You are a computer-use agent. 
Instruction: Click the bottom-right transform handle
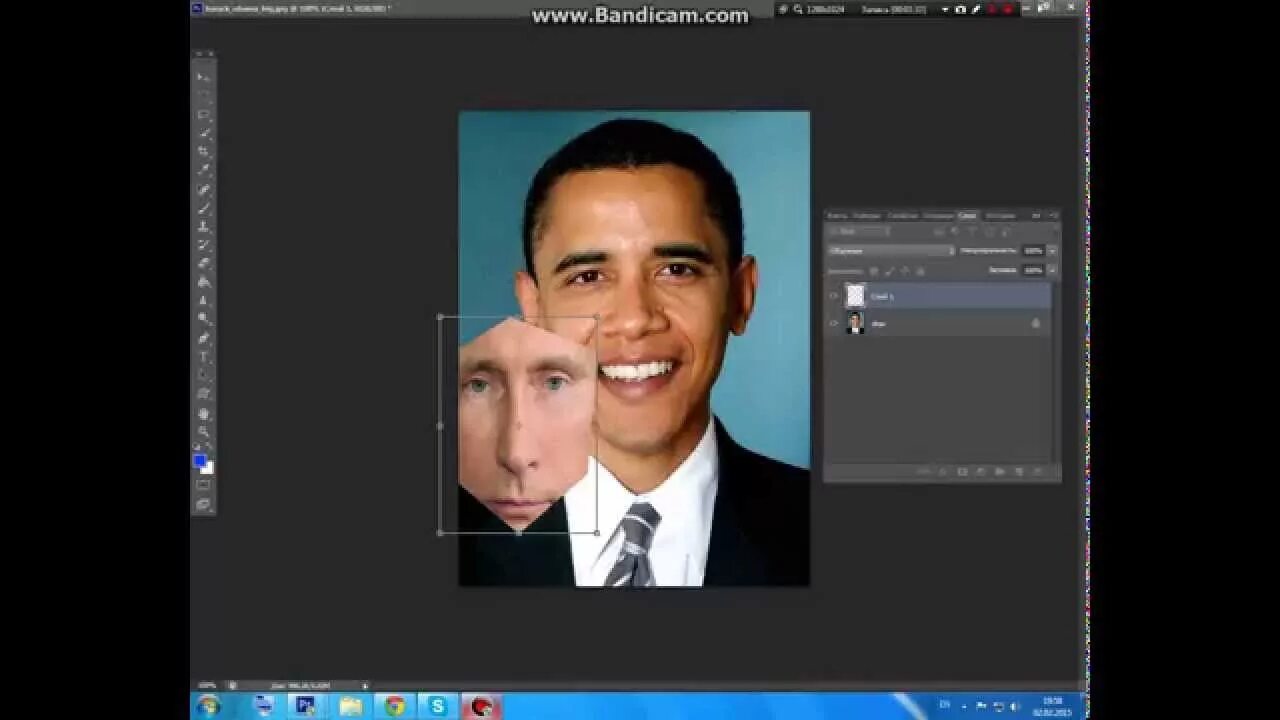597,533
